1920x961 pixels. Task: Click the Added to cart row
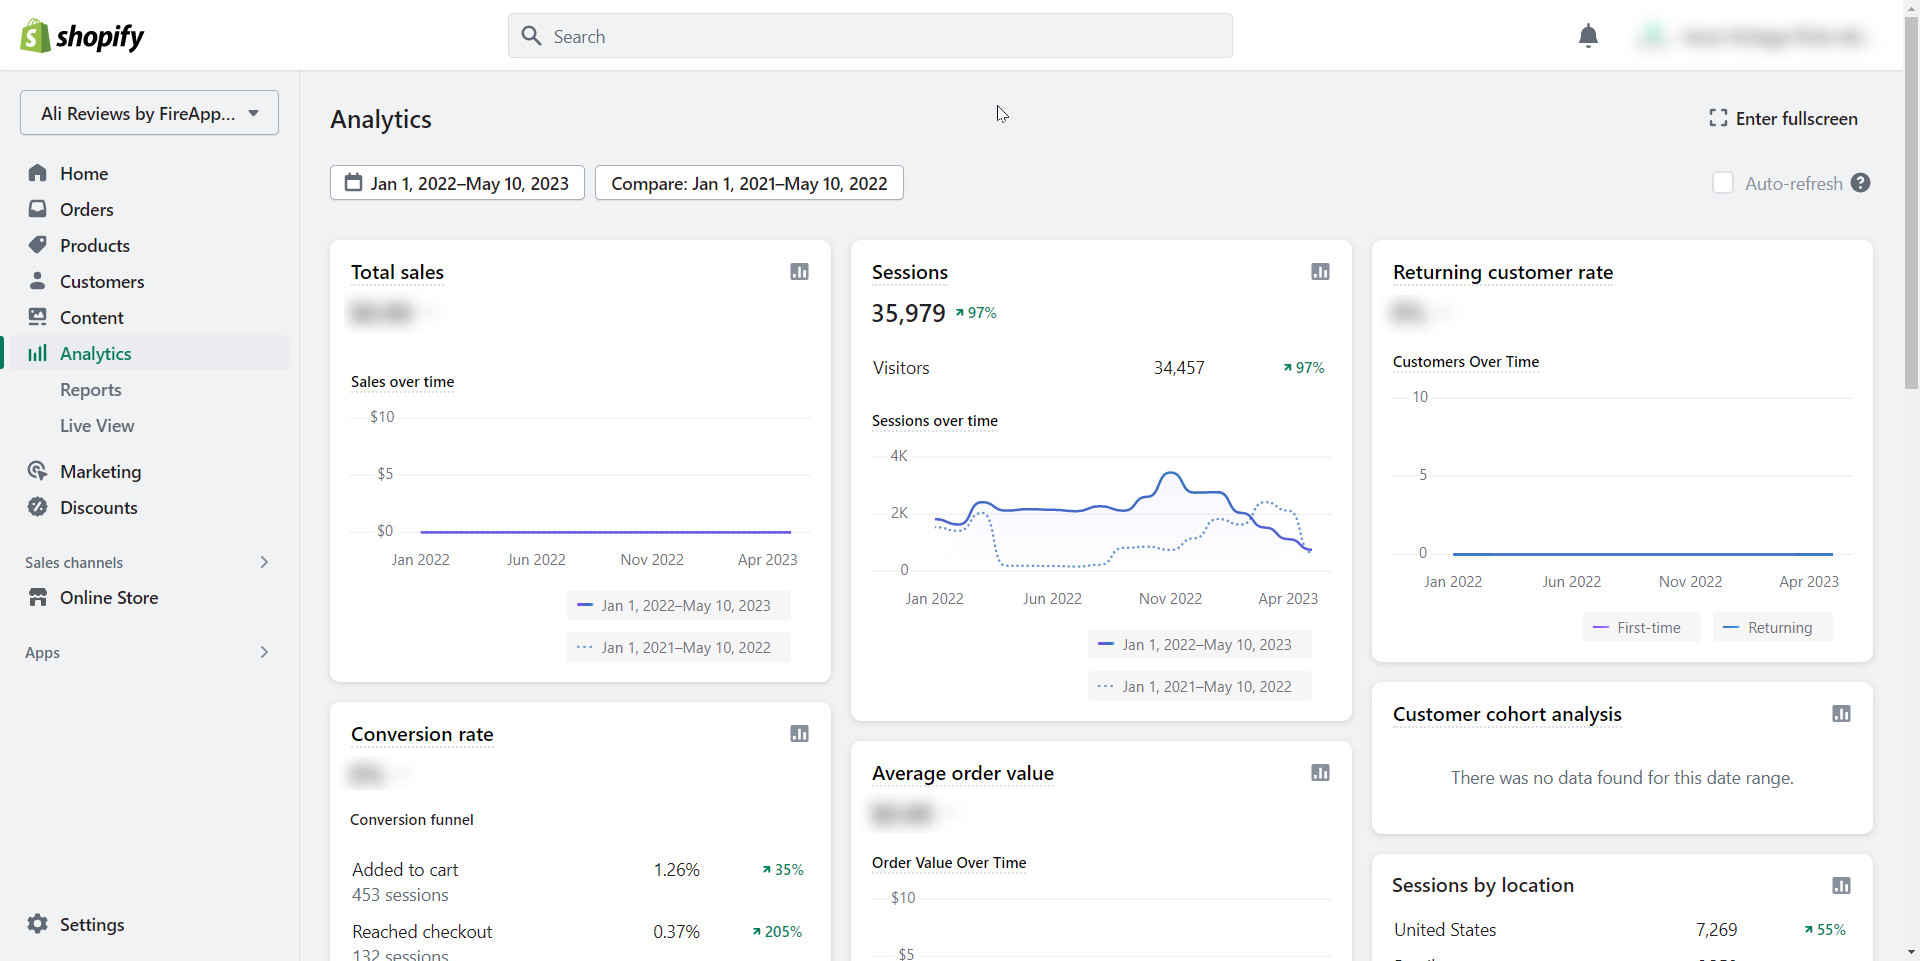pyautogui.click(x=578, y=881)
